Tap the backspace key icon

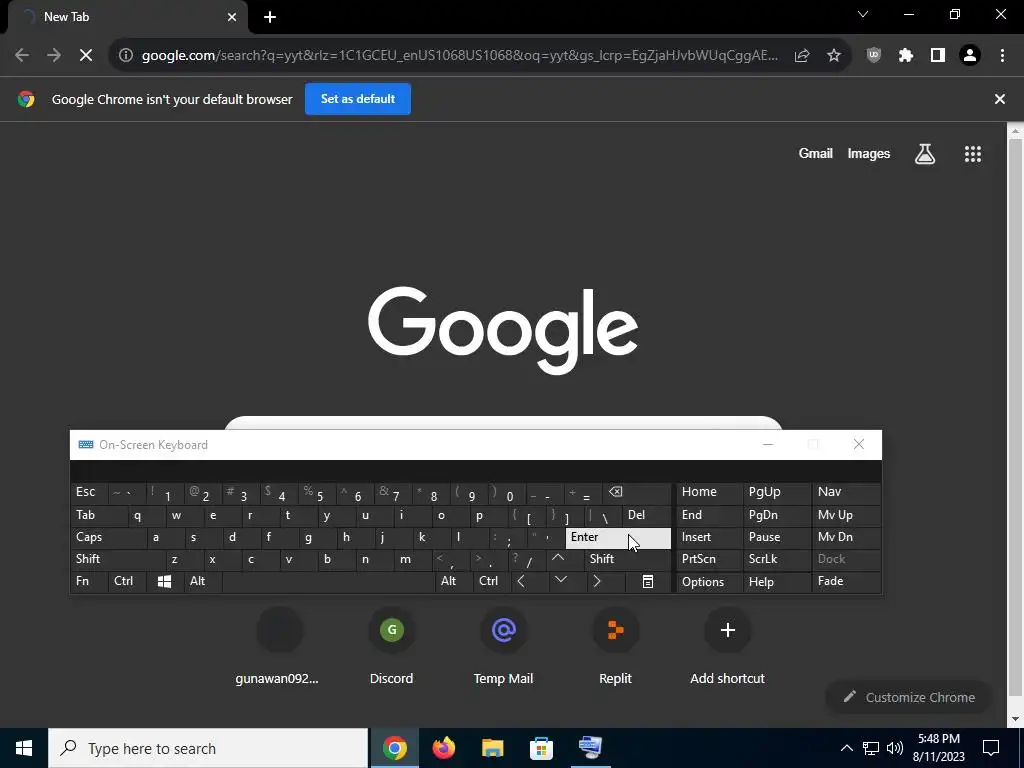coord(635,493)
